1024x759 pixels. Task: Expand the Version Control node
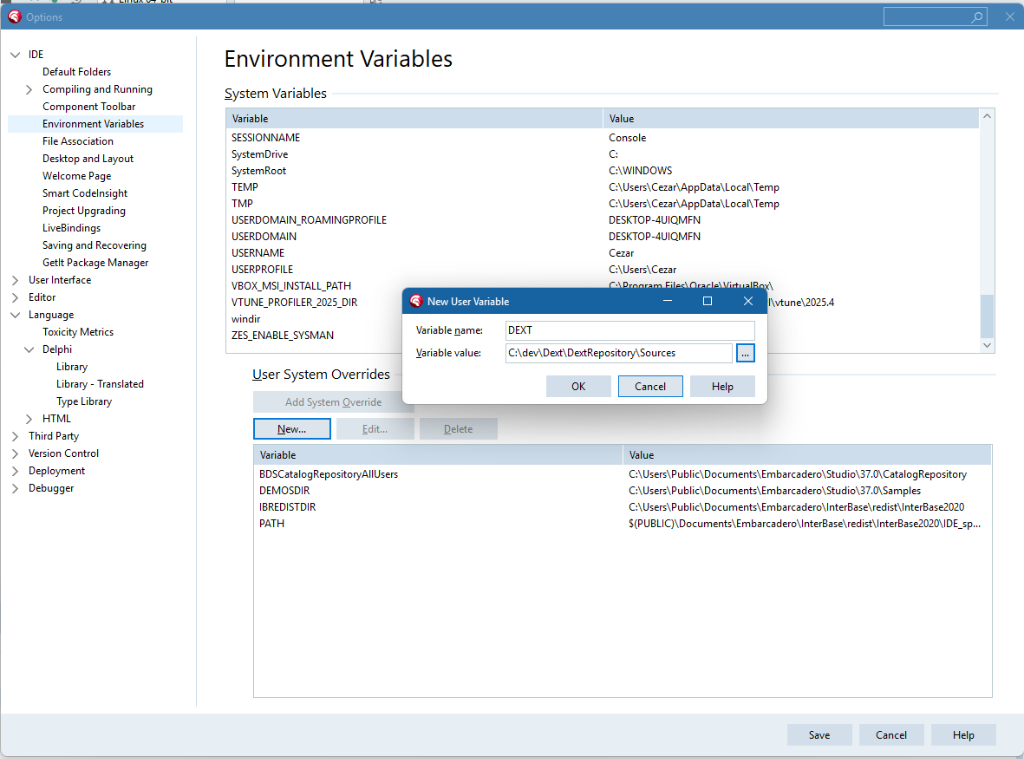point(15,453)
